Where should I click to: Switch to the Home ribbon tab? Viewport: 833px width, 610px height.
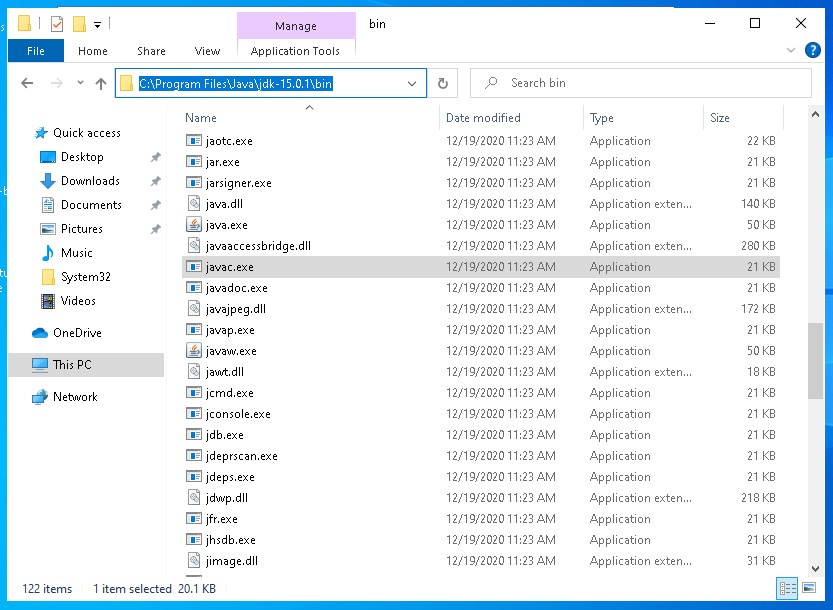pos(92,51)
